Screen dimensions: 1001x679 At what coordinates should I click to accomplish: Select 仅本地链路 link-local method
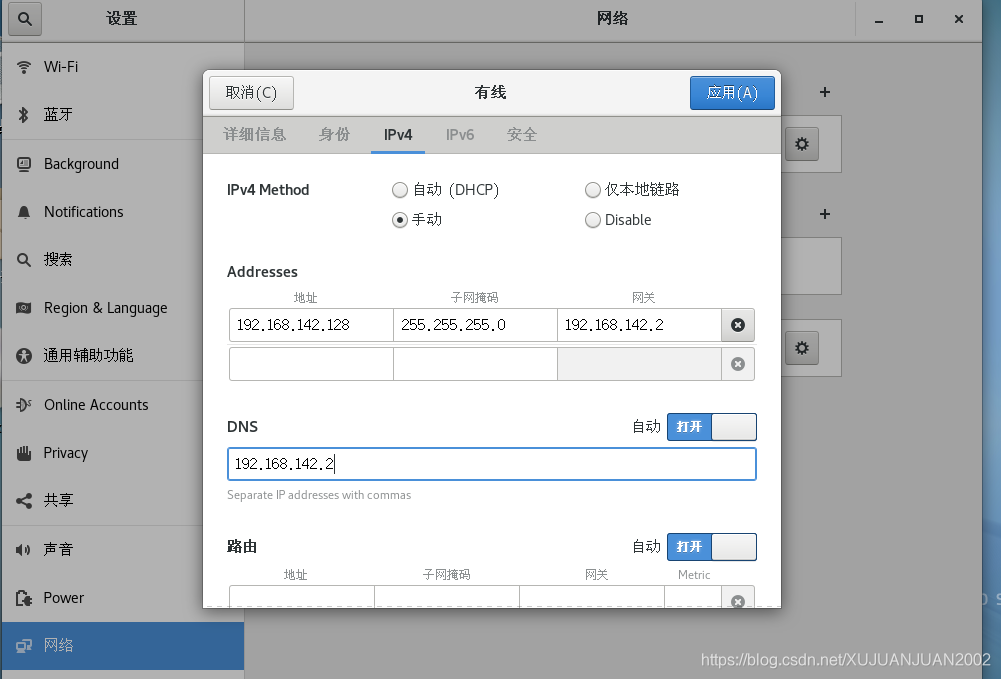click(632, 190)
